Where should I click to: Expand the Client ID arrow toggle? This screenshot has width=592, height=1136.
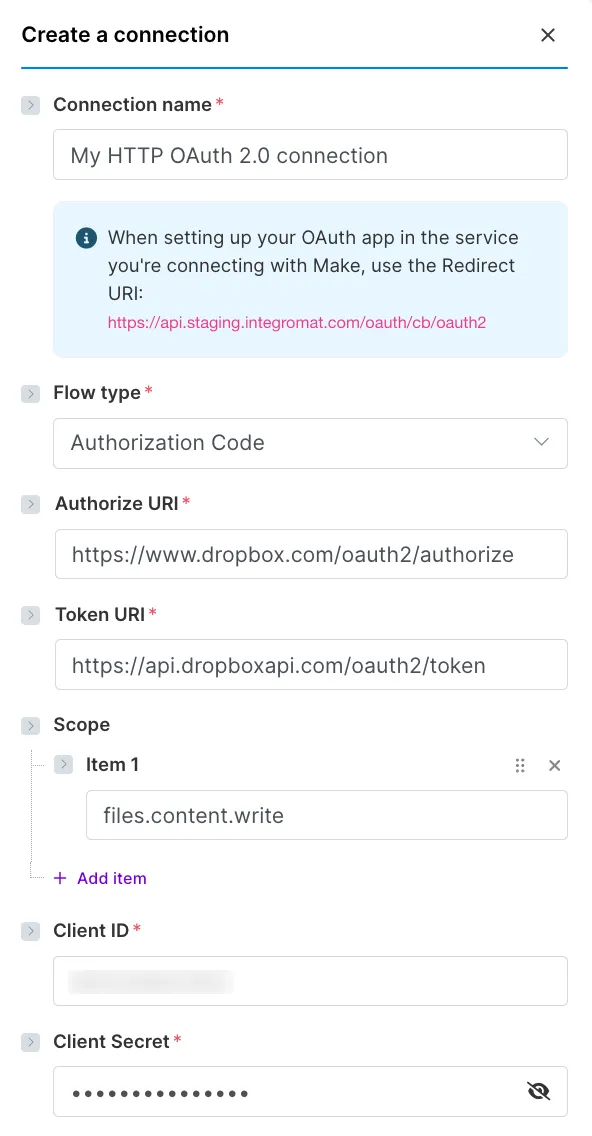(x=30, y=931)
